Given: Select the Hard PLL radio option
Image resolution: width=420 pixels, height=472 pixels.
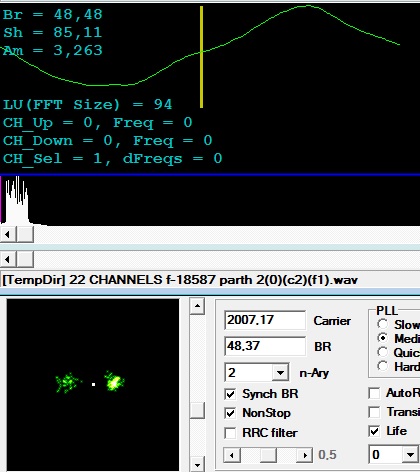Looking at the screenshot, I should click(x=382, y=366).
